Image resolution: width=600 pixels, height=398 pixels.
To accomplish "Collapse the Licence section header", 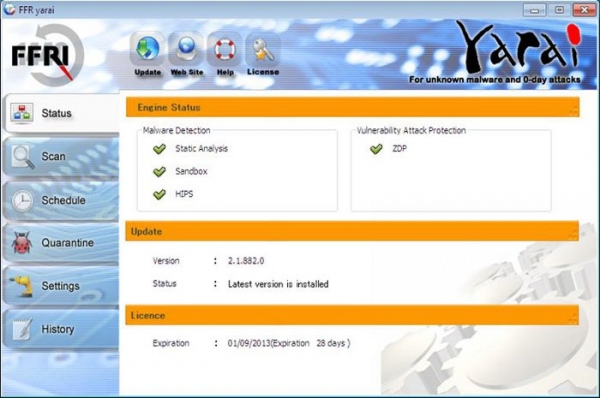I will point(352,315).
